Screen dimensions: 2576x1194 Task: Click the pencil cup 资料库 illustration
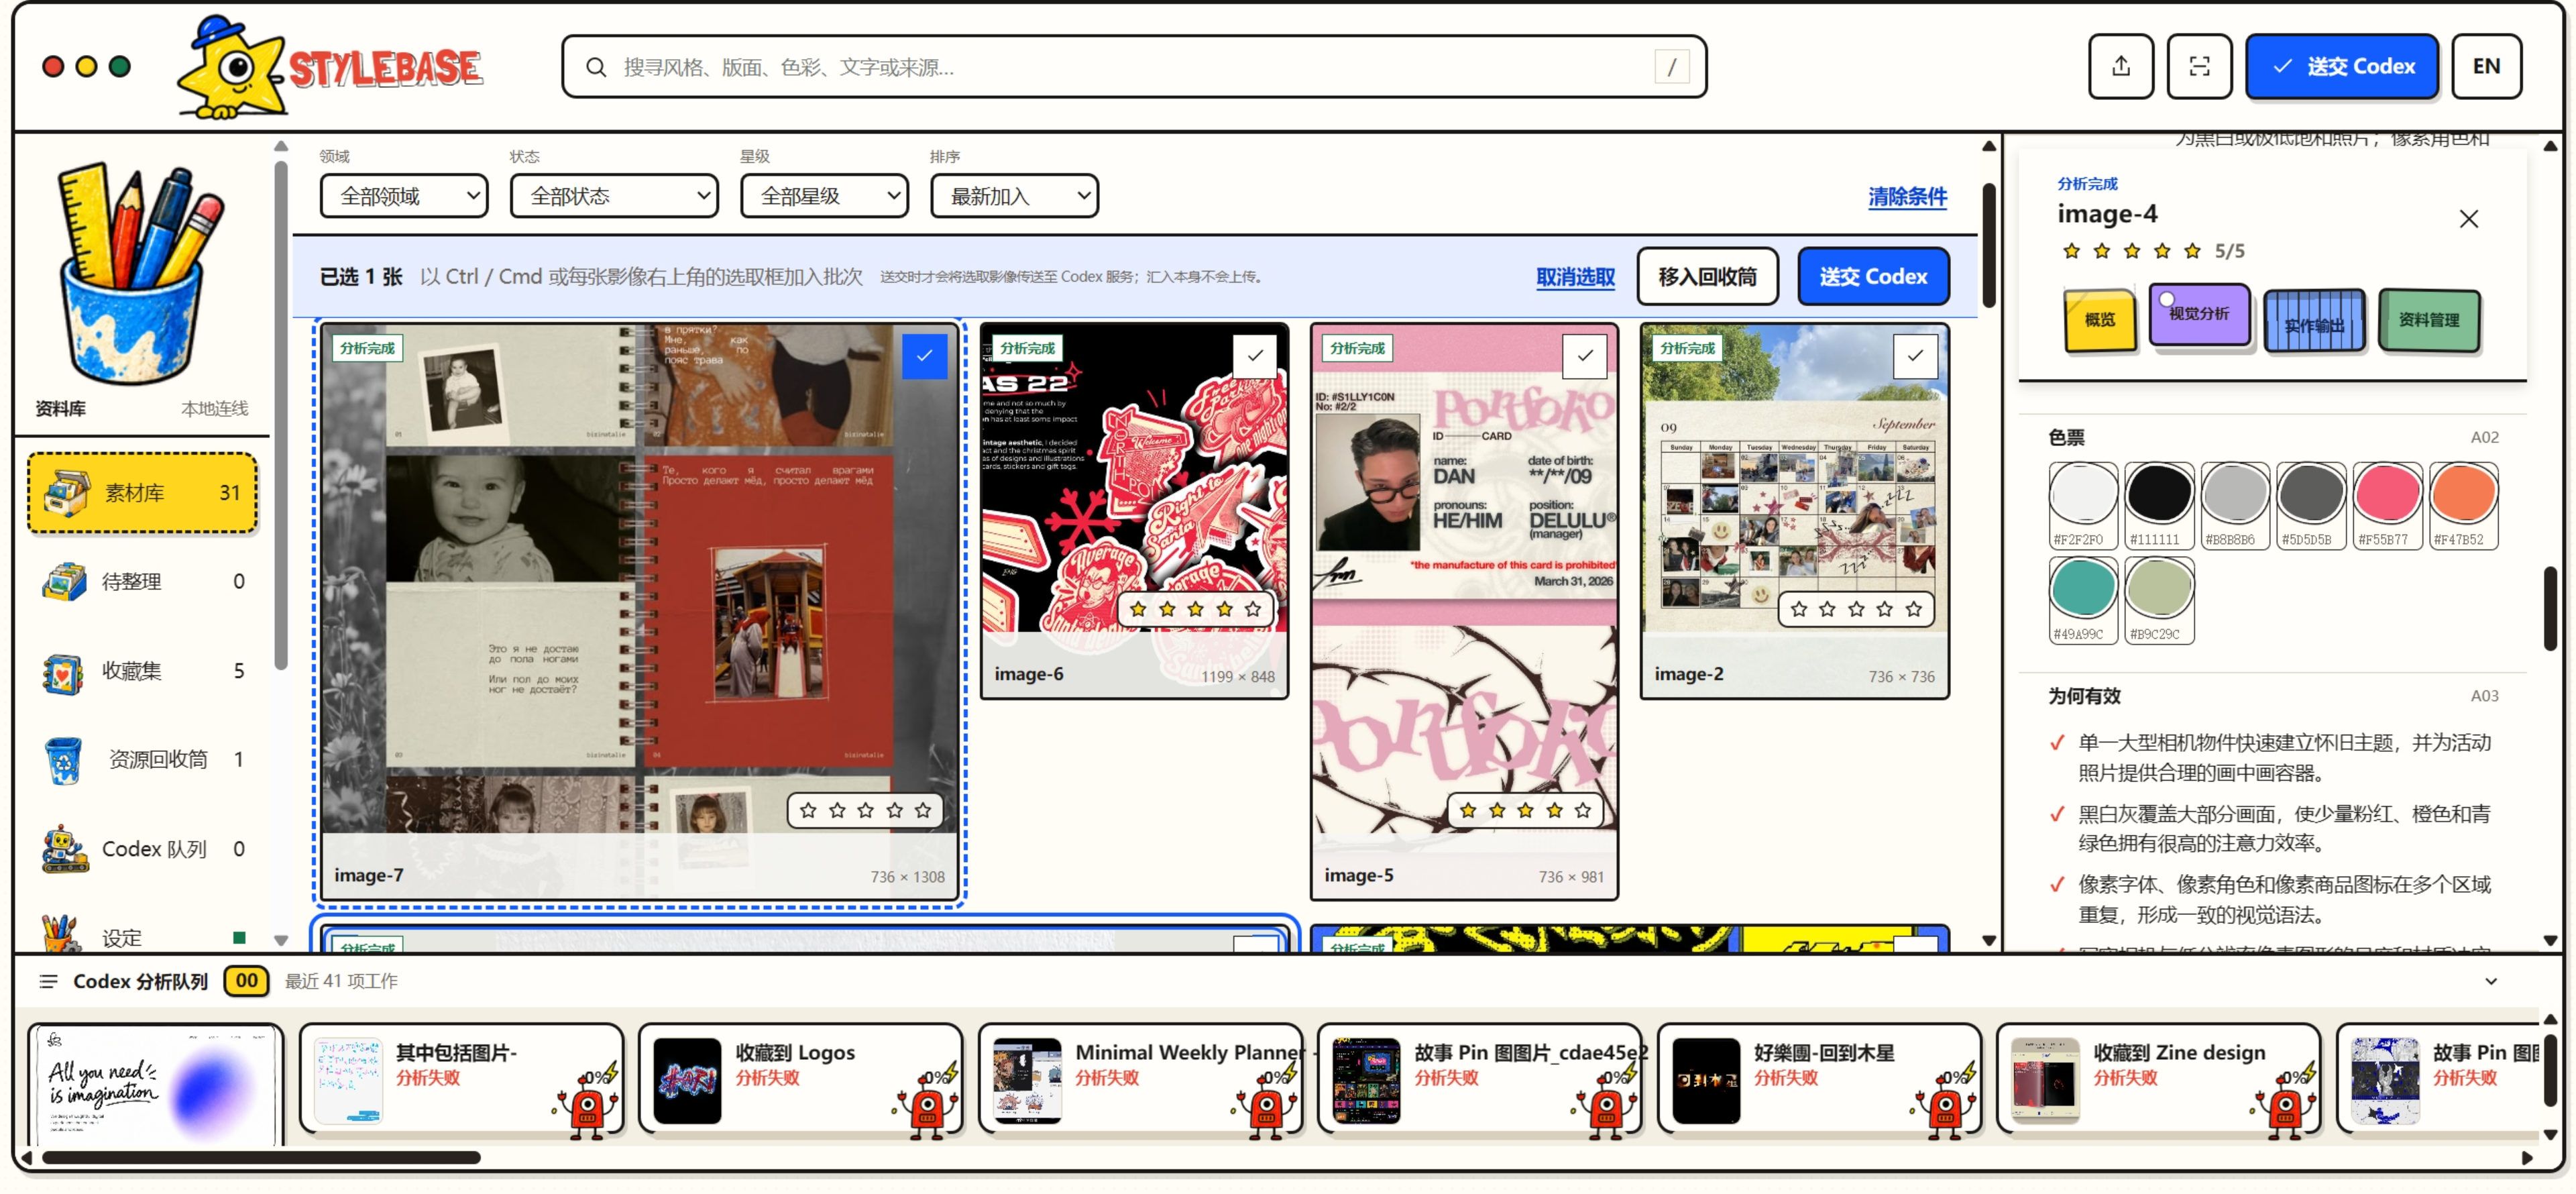[141, 273]
